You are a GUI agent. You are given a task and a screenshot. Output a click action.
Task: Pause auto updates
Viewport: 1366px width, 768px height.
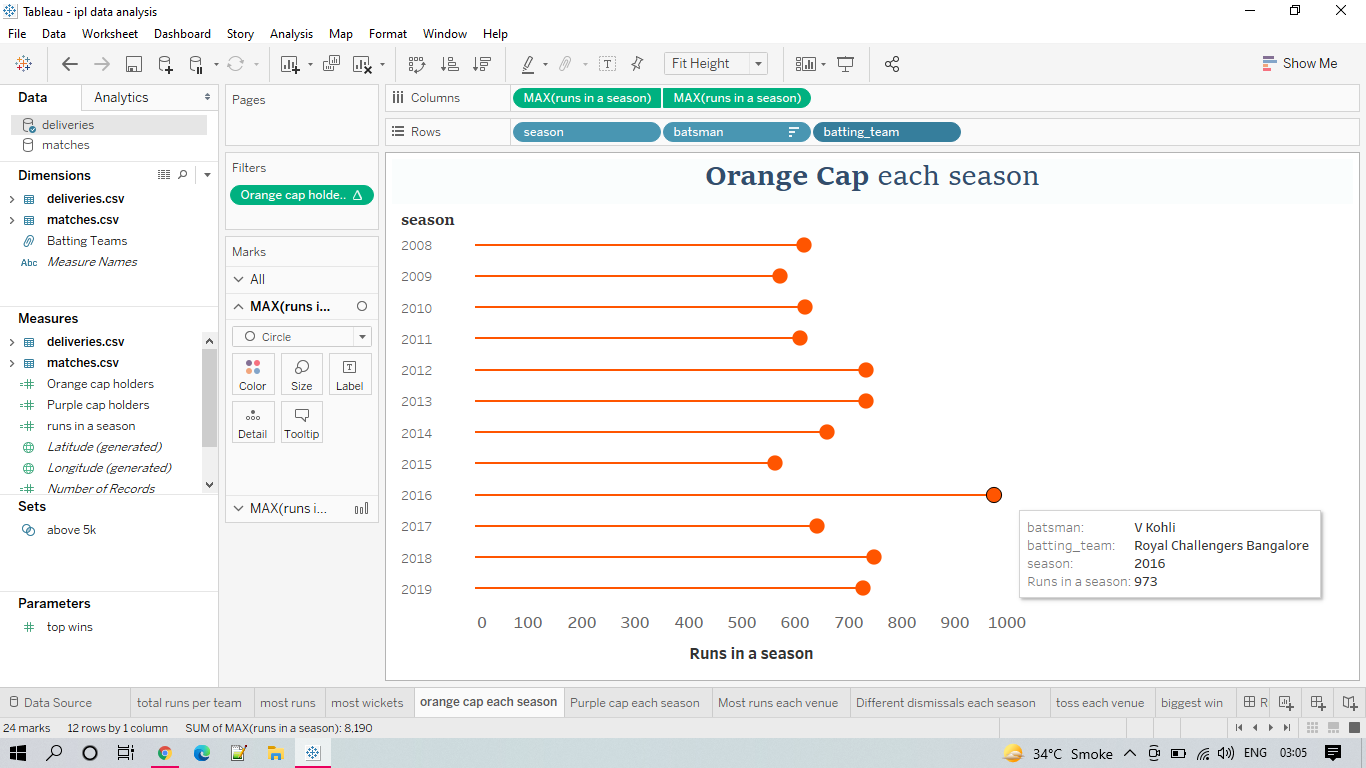pos(194,63)
